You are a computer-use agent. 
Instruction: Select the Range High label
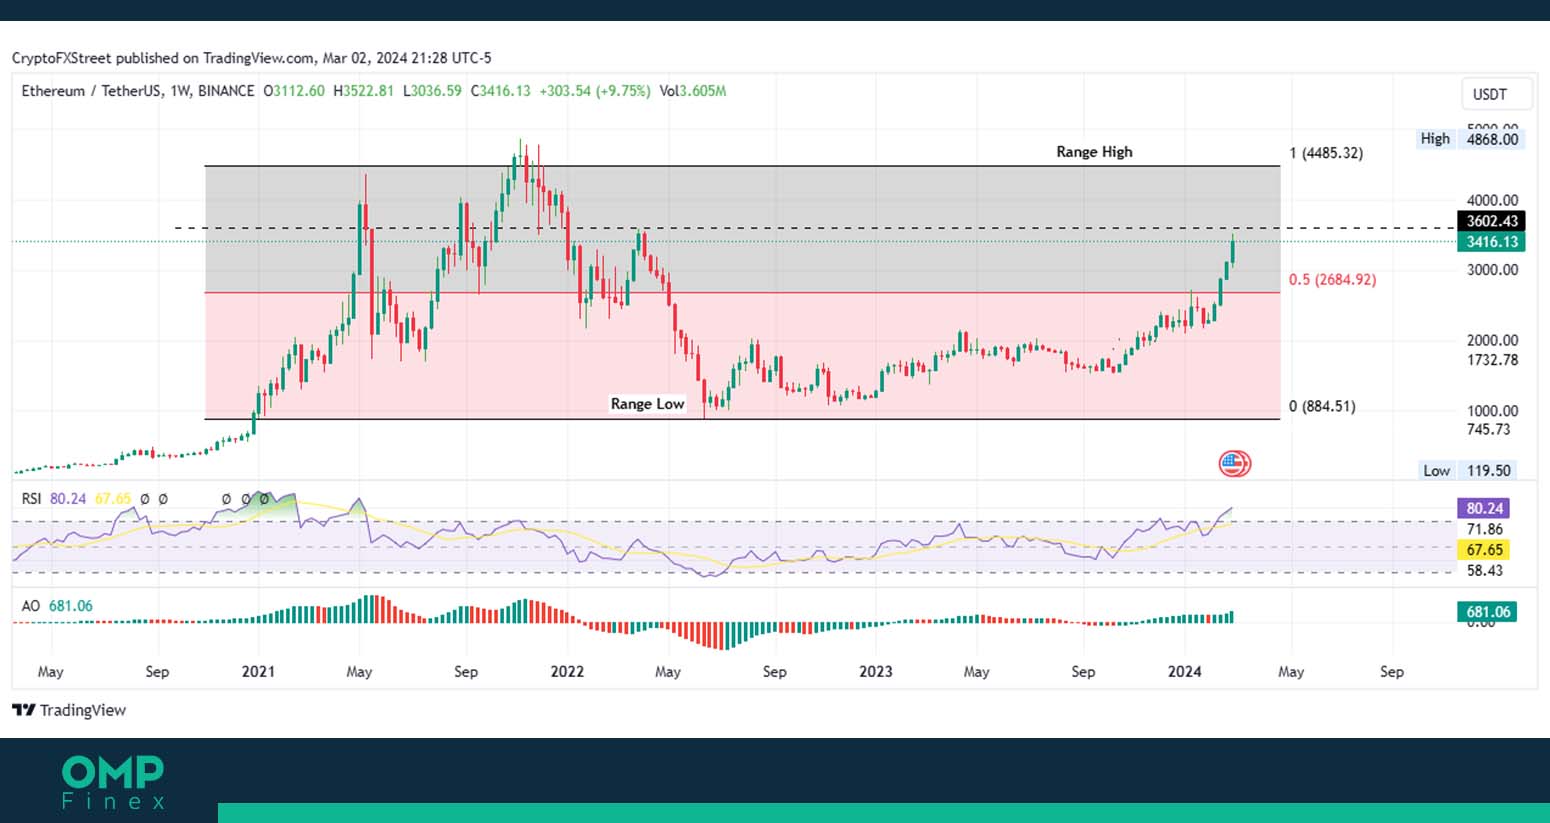click(x=1094, y=152)
